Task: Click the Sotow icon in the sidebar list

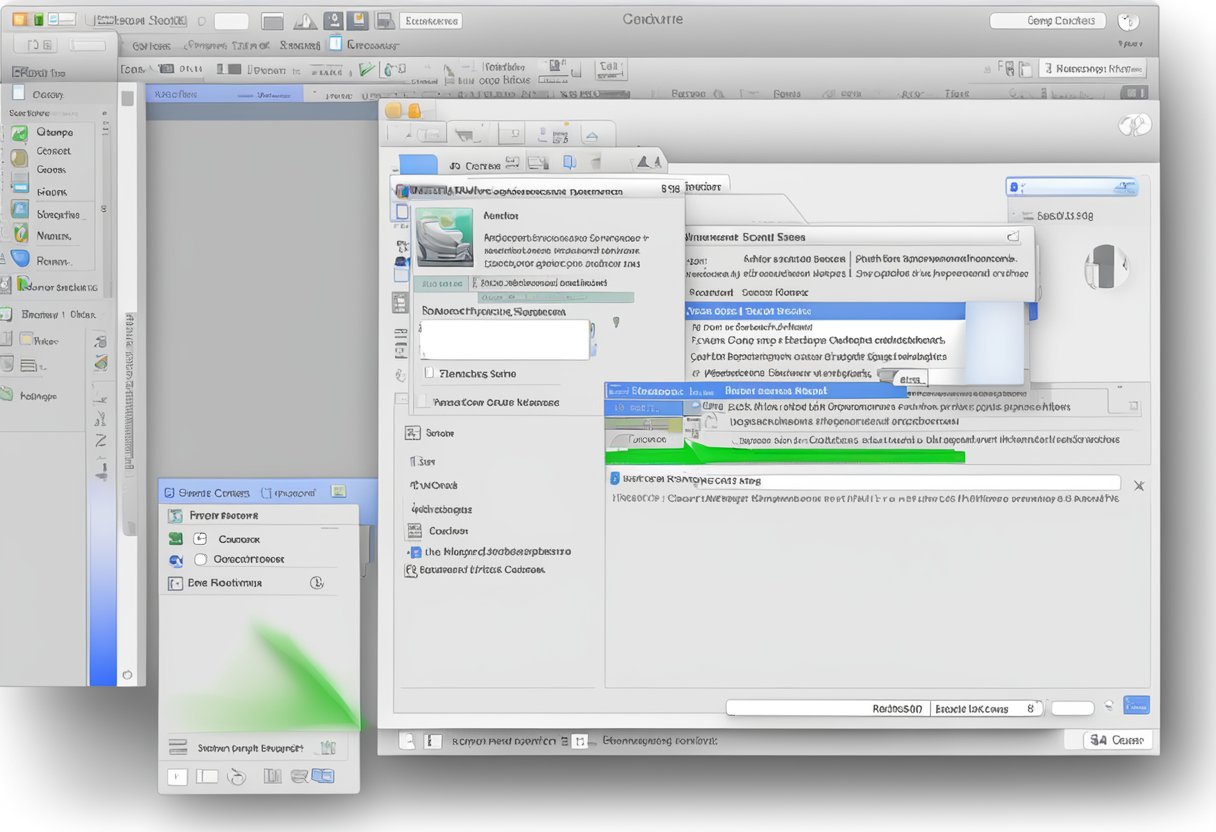Action: 412,433
